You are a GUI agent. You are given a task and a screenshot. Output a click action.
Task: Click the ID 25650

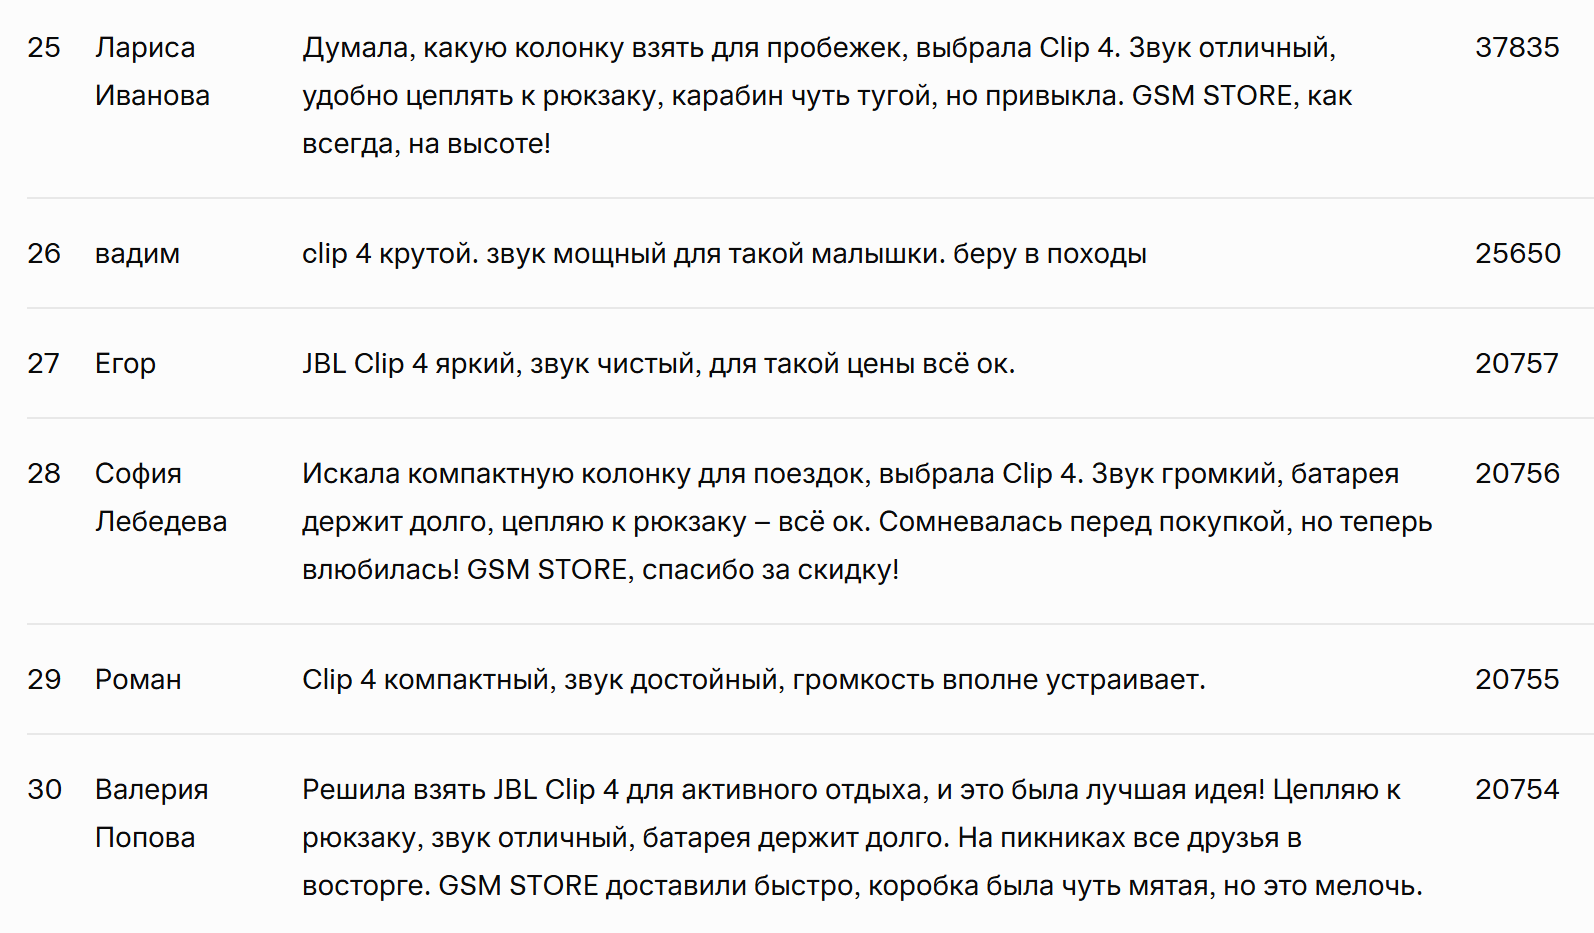1517,254
